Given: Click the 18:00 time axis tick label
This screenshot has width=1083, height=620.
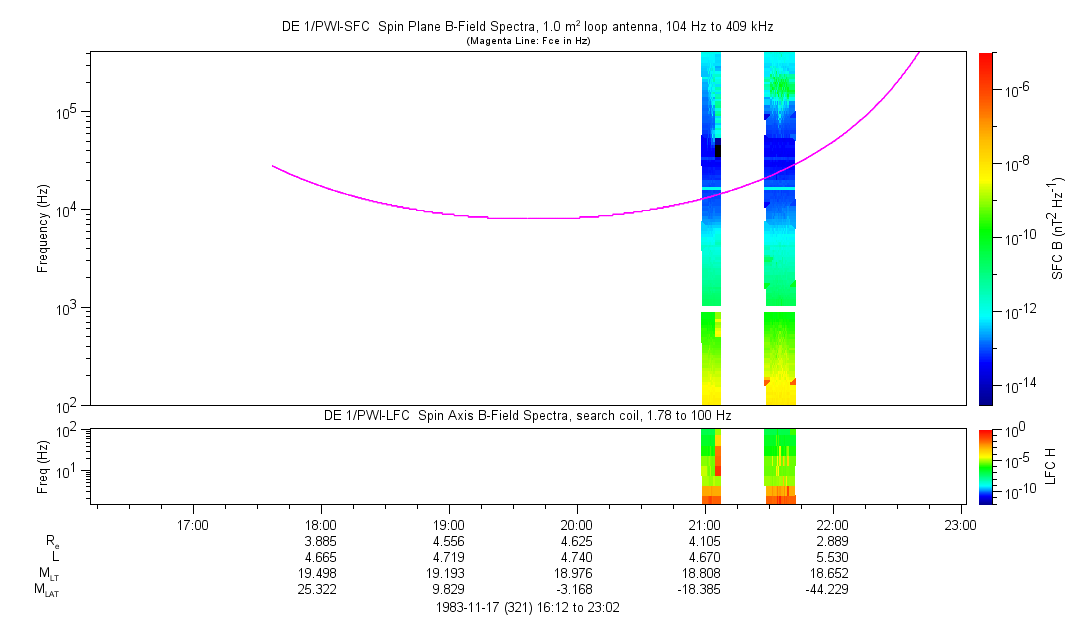Looking at the screenshot, I should (320, 523).
